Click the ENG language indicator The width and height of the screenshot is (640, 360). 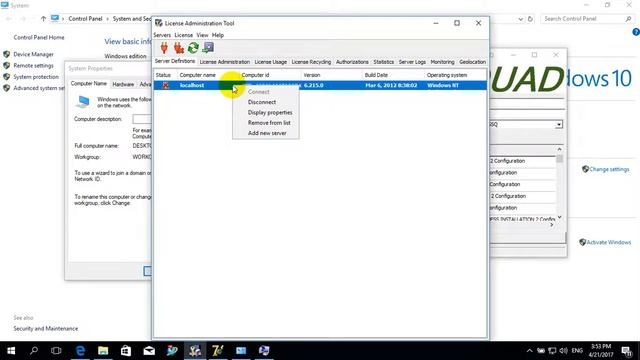(577, 351)
